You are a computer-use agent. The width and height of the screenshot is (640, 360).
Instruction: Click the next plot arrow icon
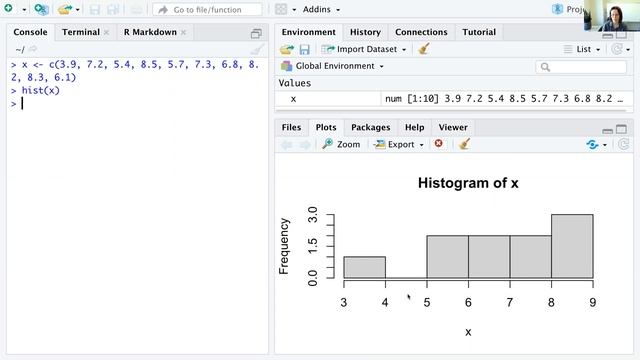pyautogui.click(x=305, y=144)
